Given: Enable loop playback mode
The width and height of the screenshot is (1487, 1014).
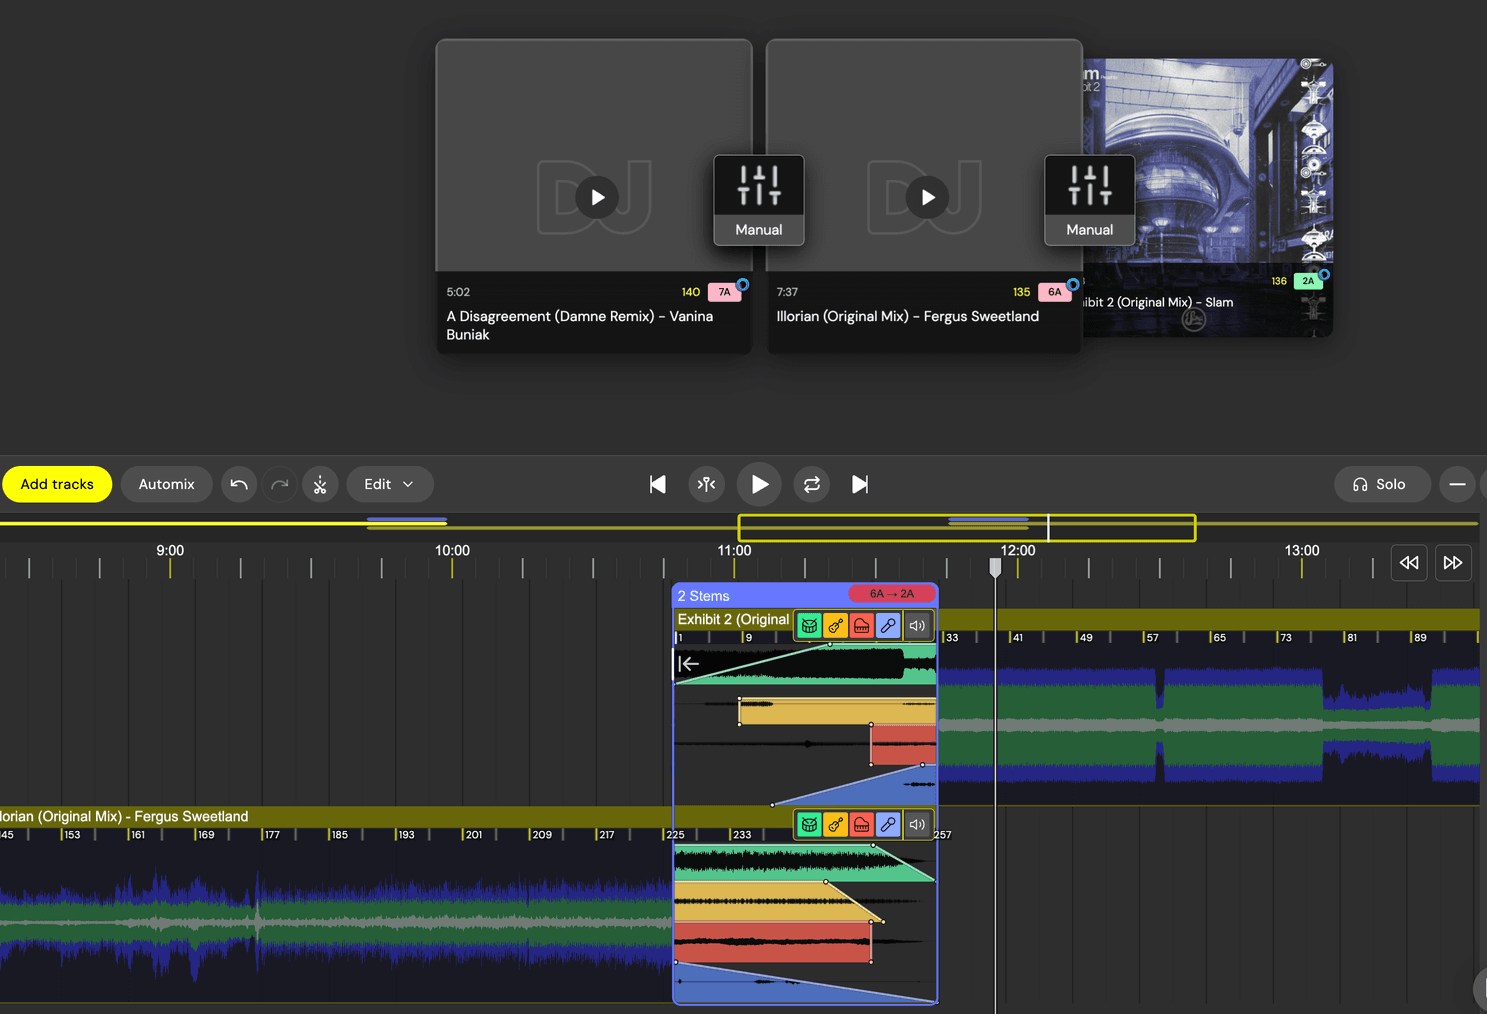Looking at the screenshot, I should (811, 484).
